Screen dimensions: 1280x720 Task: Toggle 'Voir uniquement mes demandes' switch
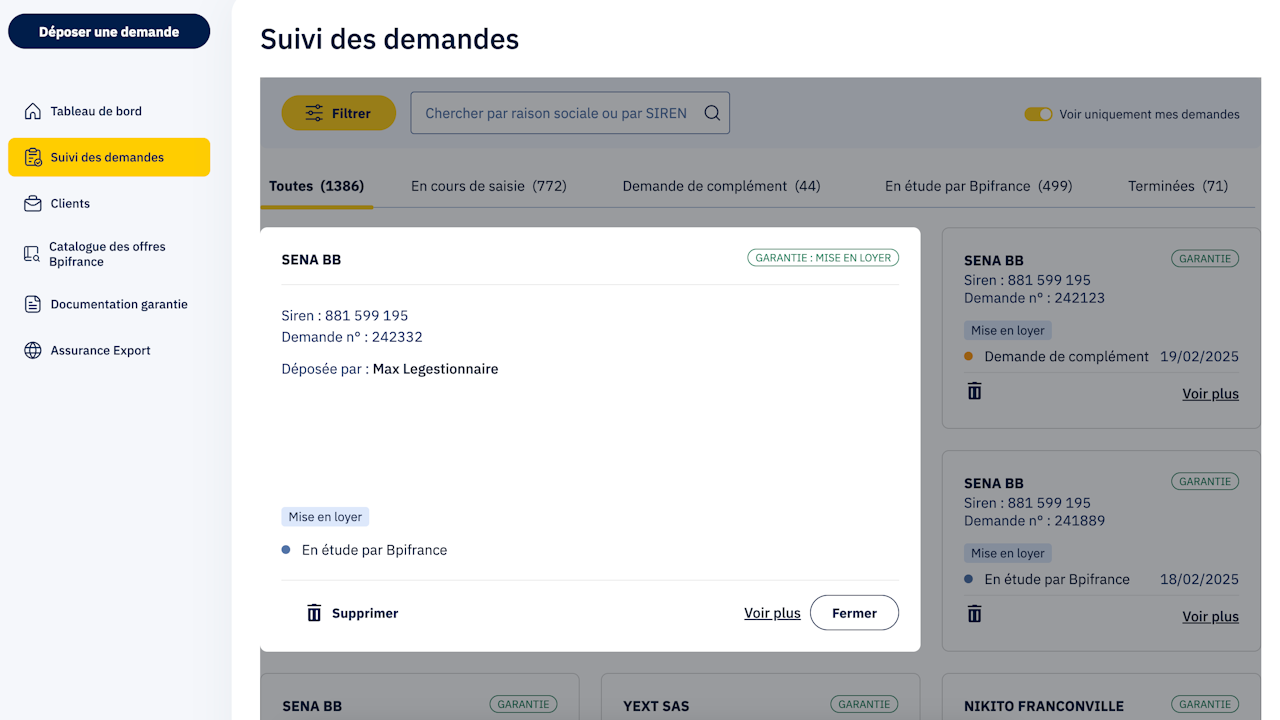(x=1038, y=114)
